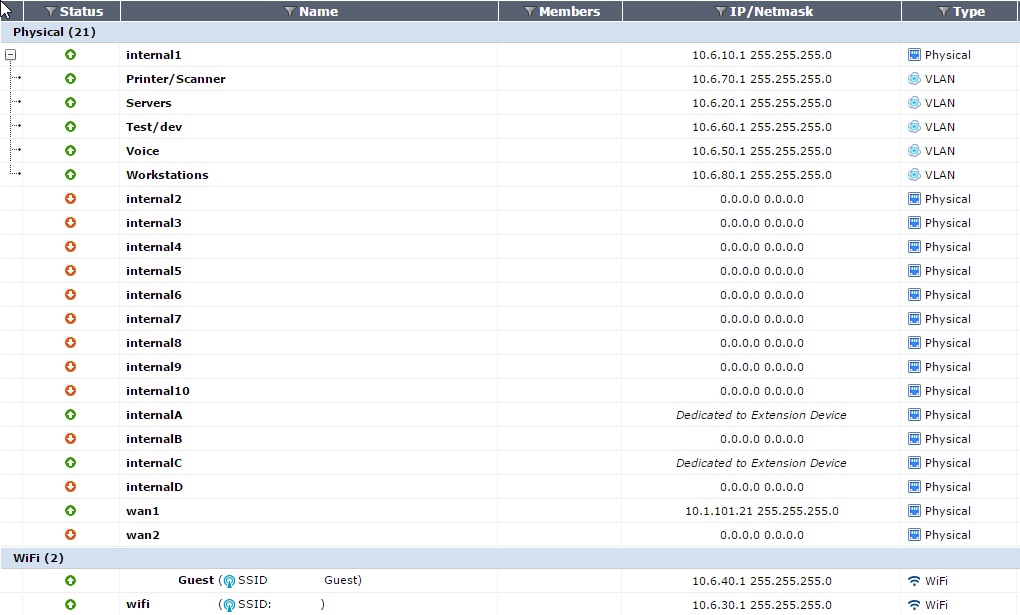Select the Guest WiFi interface name
Viewport: 1020px width, 615px height.
196,580
